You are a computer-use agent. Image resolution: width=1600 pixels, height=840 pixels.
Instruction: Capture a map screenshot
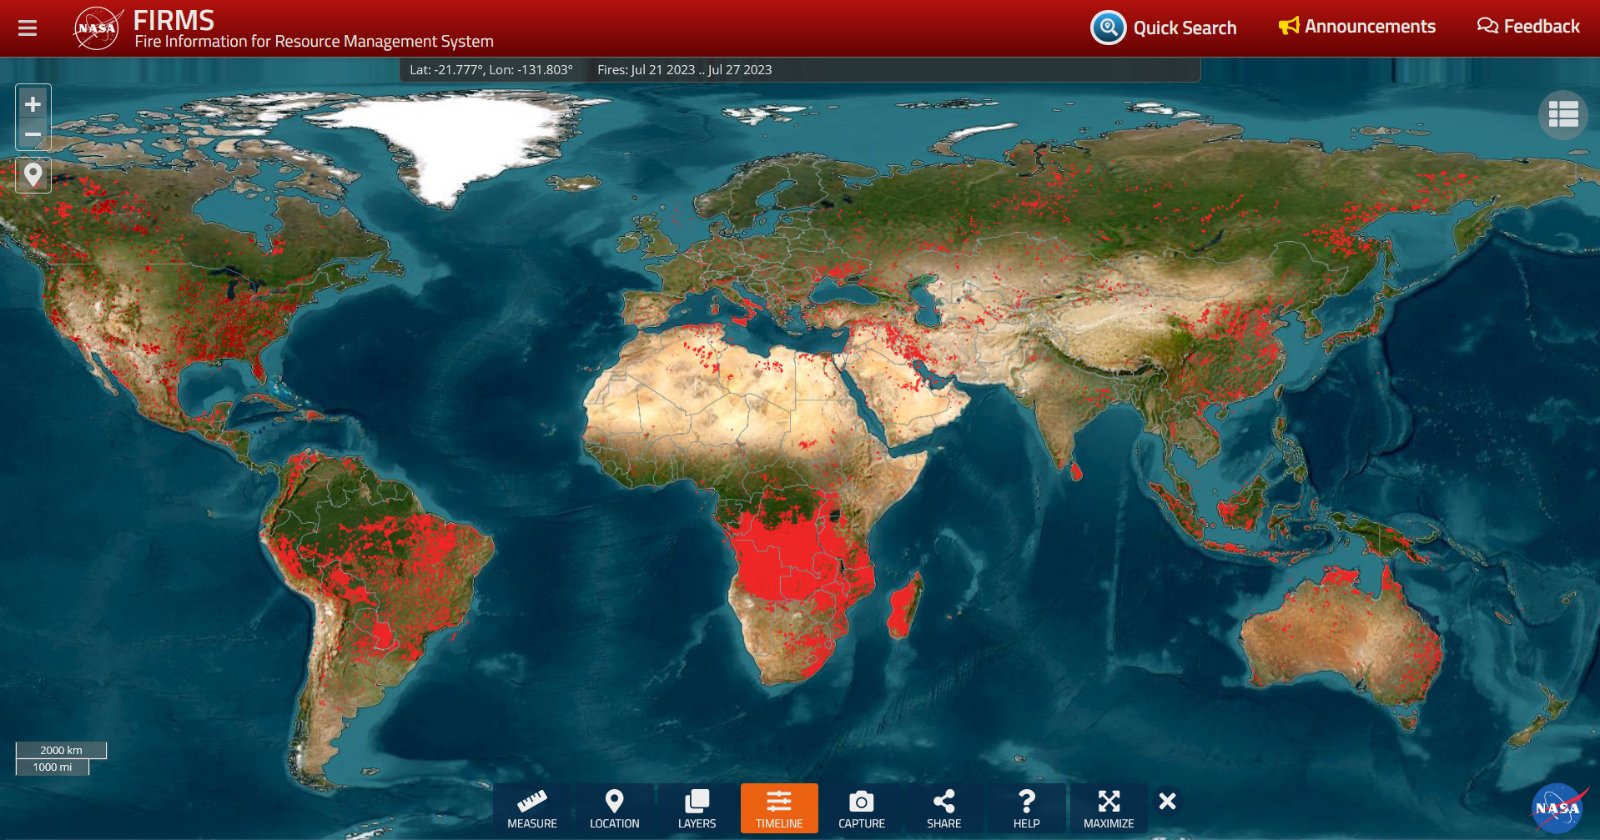tap(861, 809)
